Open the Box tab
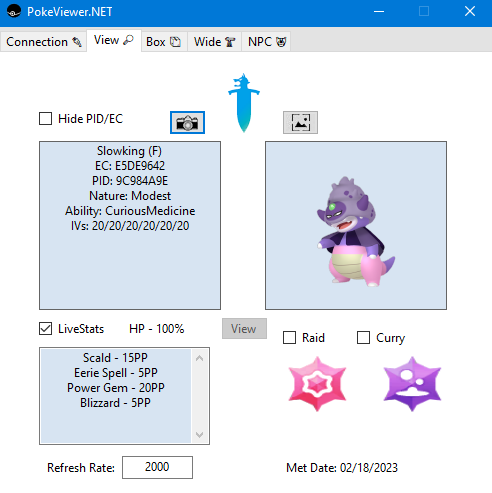Image resolution: width=492 pixels, height=493 pixels. tap(164, 42)
